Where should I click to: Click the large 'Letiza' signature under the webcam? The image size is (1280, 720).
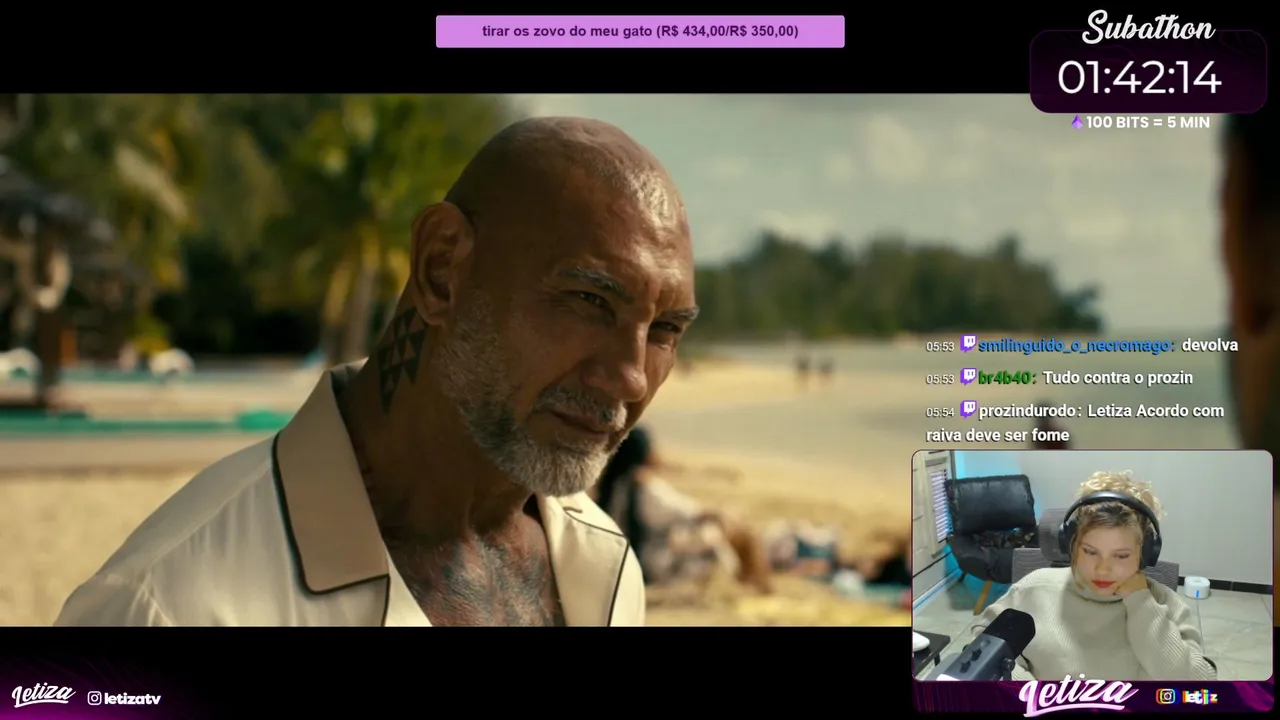tap(1078, 697)
